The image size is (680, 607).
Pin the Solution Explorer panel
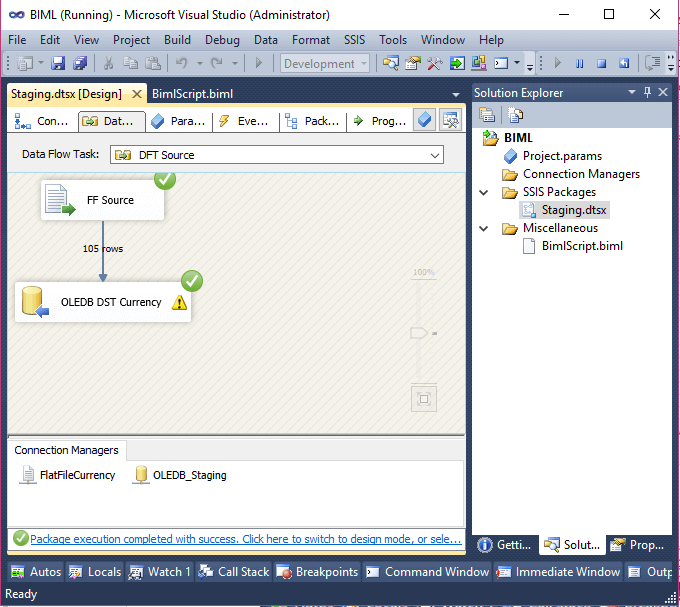647,92
